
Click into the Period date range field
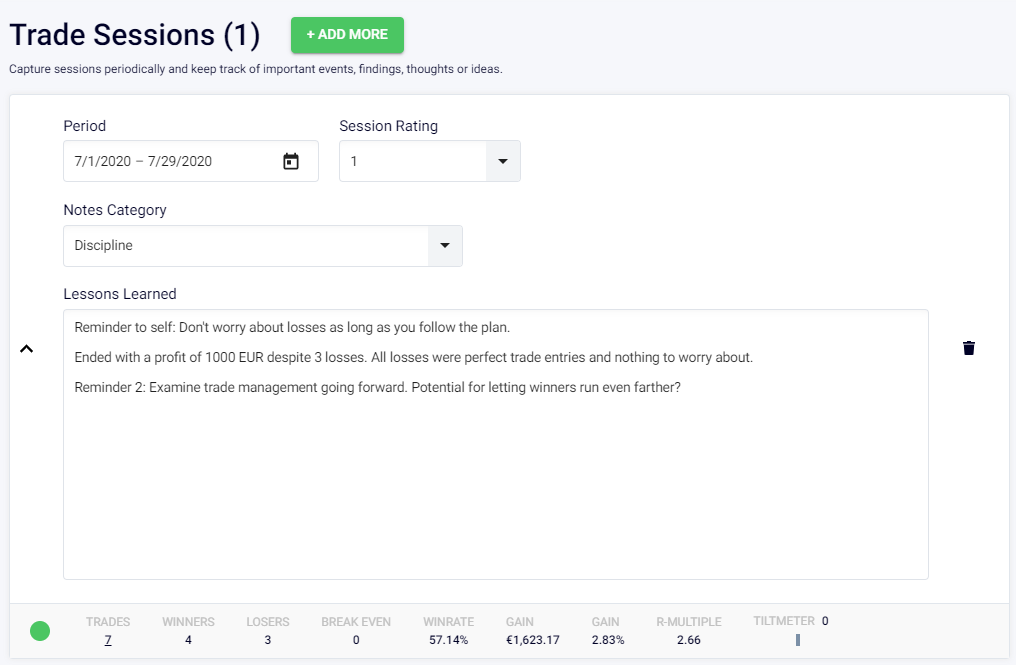190,161
